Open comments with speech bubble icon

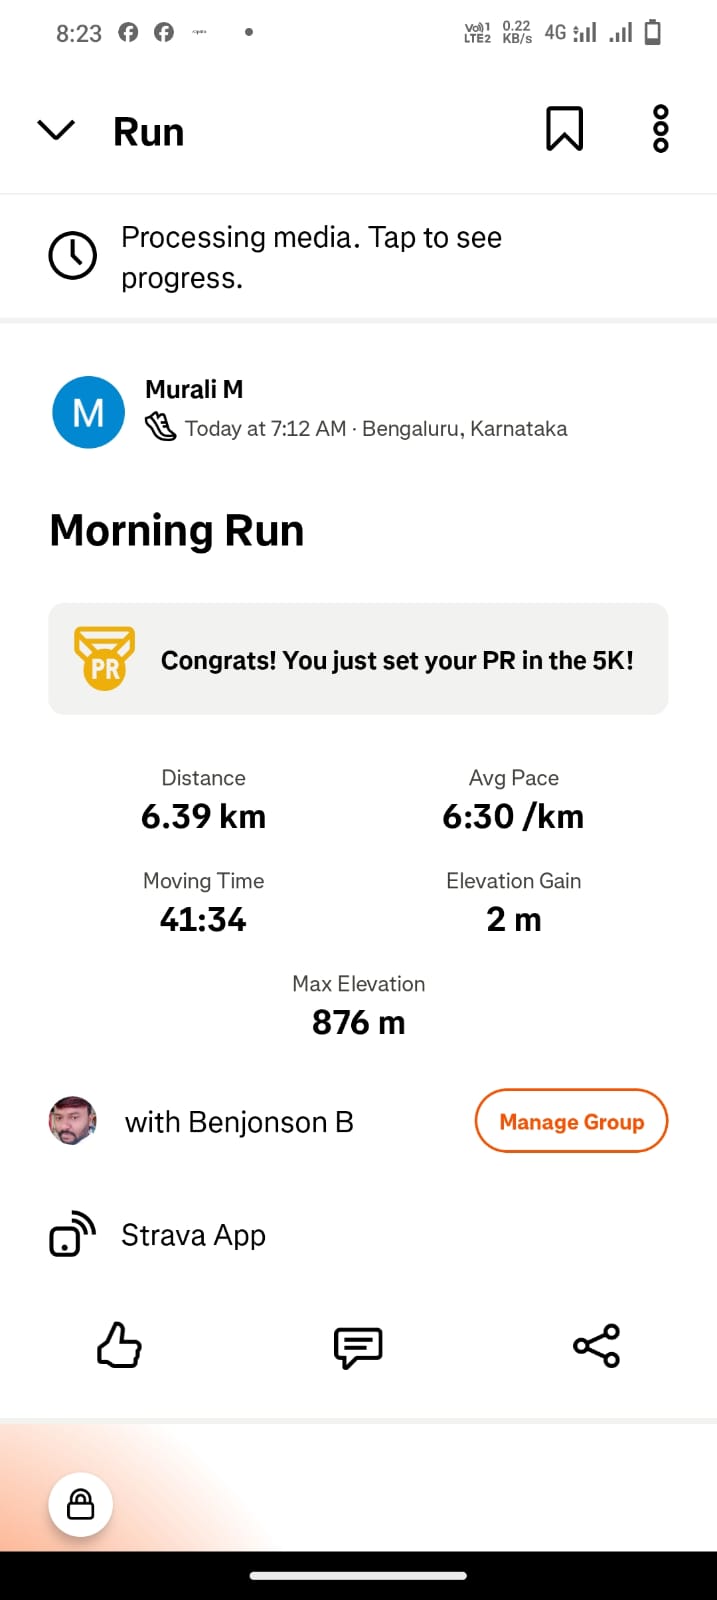358,1347
